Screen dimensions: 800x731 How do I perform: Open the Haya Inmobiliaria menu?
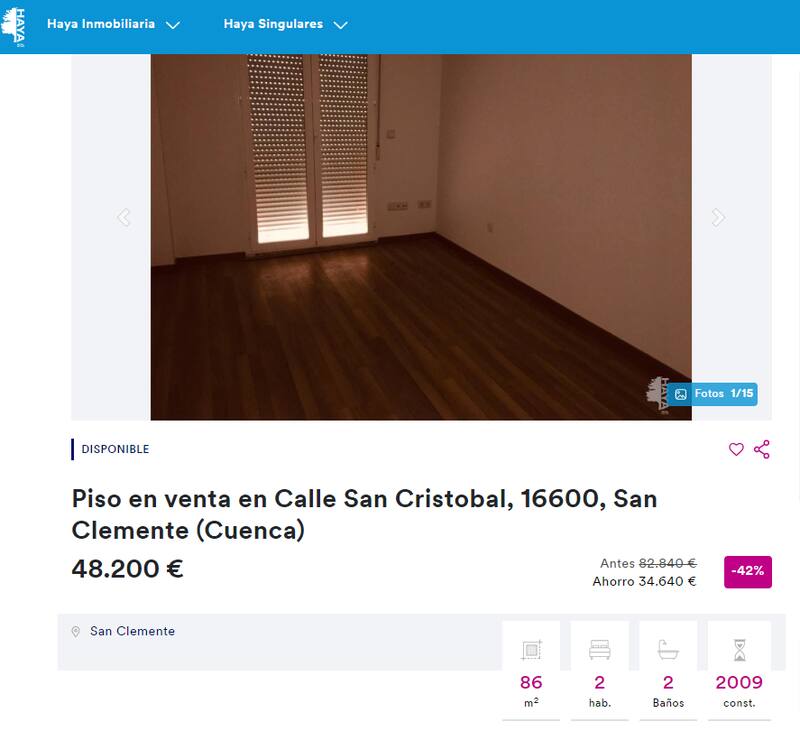click(x=101, y=24)
